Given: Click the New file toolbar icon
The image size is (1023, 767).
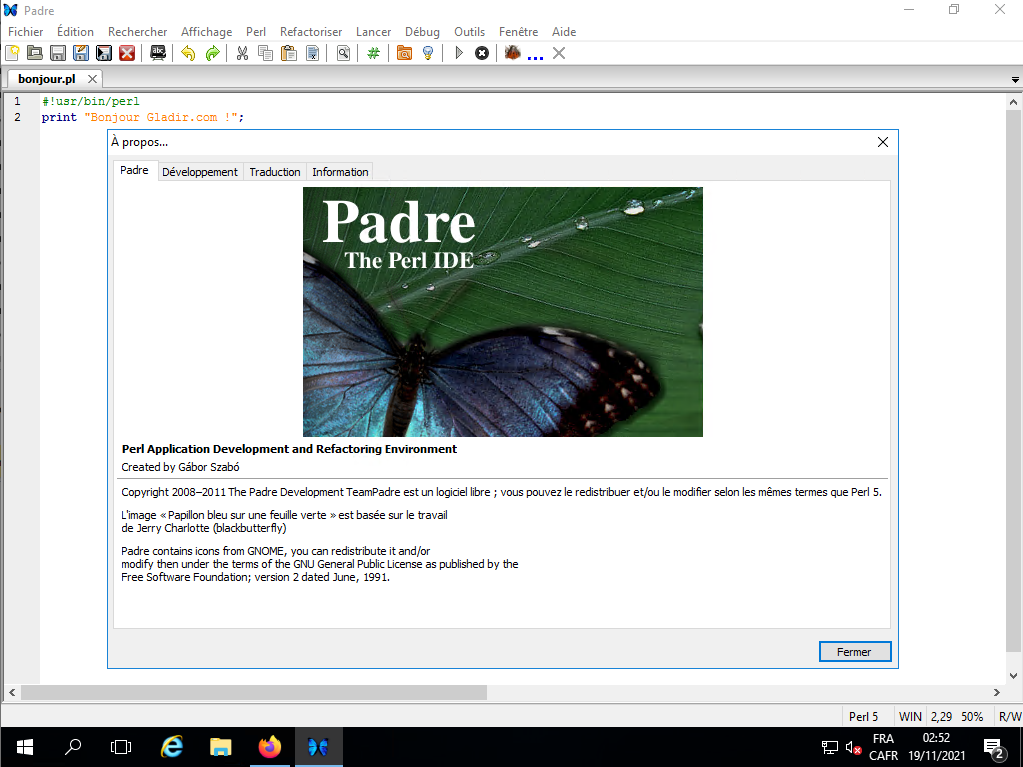Looking at the screenshot, I should coord(12,53).
